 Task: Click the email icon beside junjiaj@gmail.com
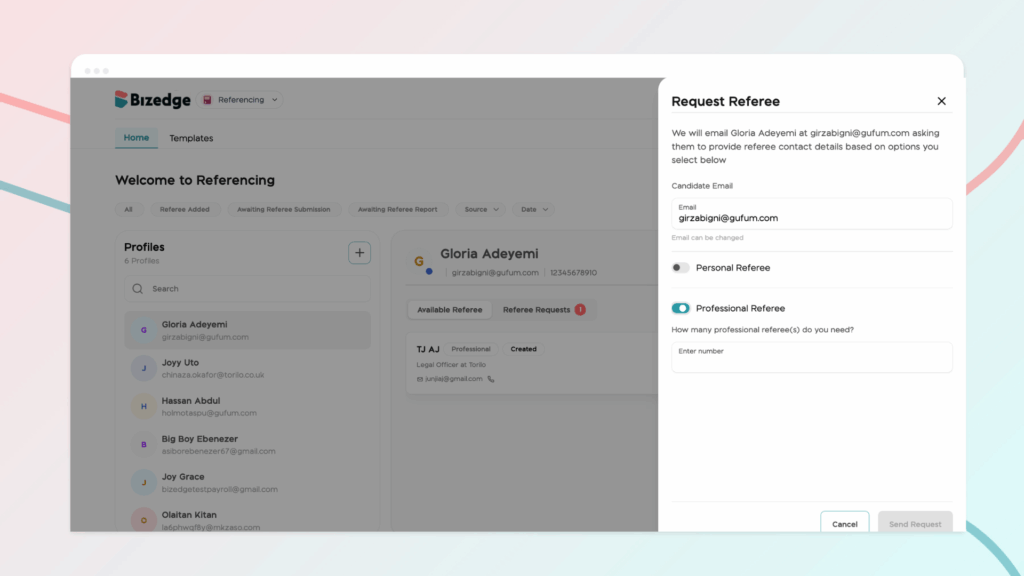point(420,379)
